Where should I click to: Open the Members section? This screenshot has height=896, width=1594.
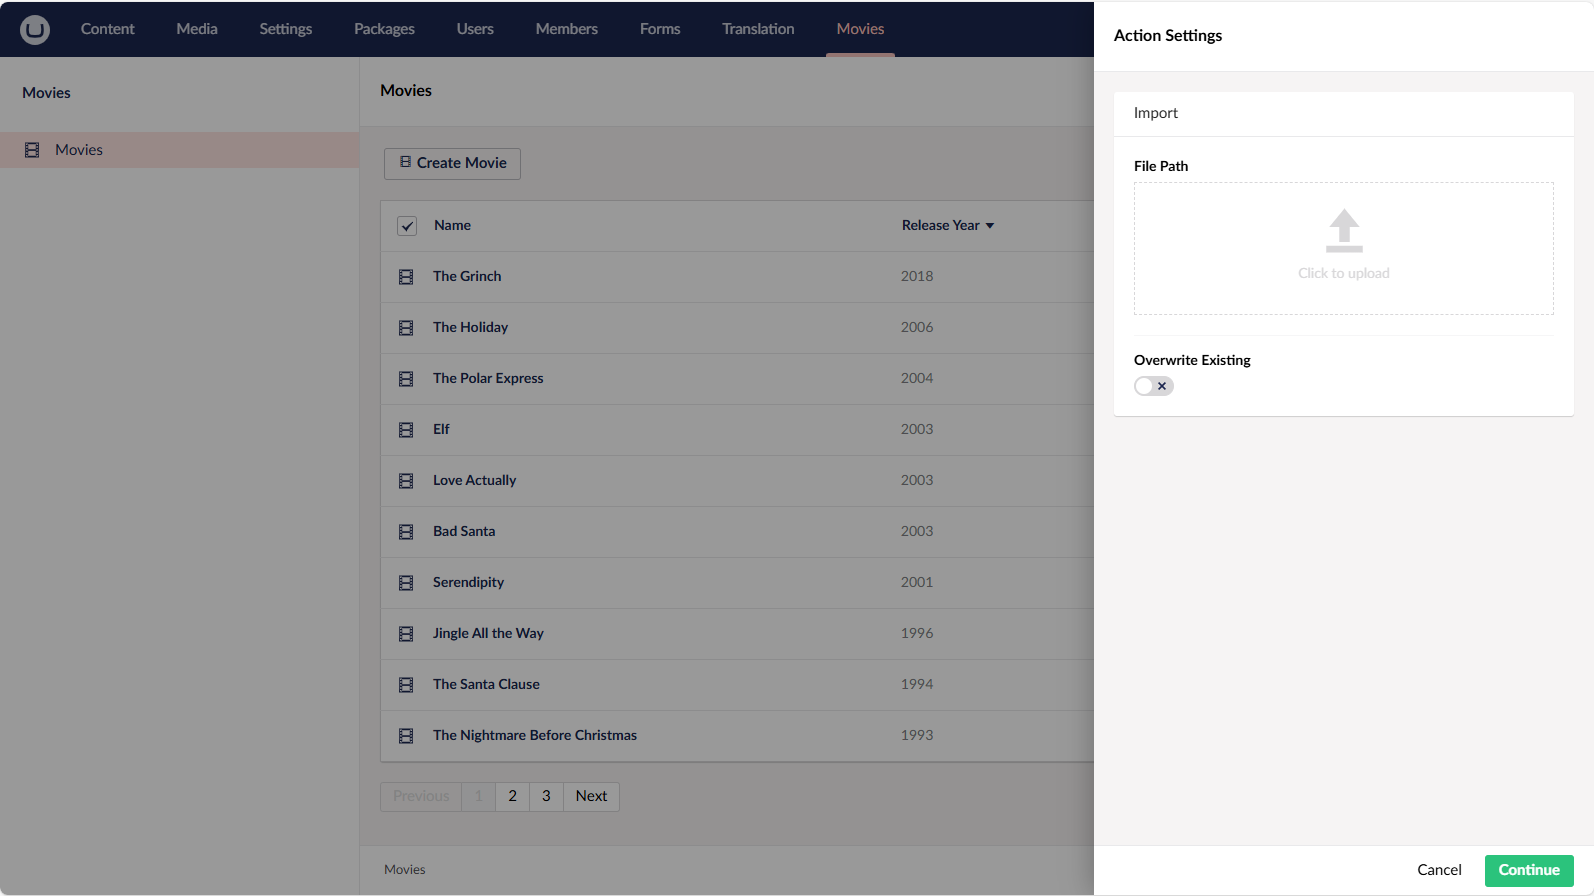click(x=567, y=29)
